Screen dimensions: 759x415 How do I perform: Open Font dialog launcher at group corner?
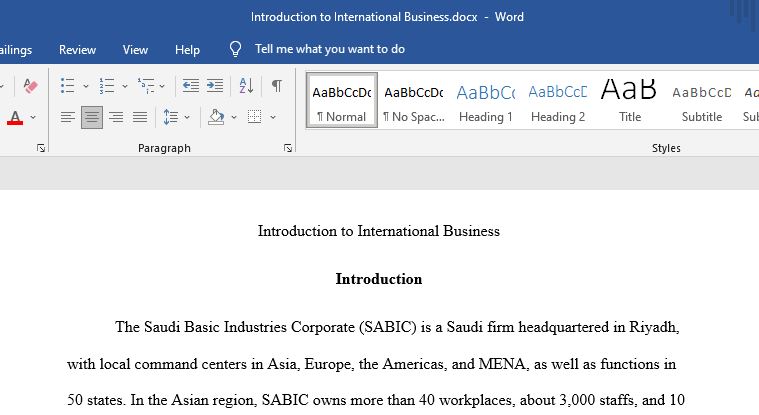coord(41,148)
